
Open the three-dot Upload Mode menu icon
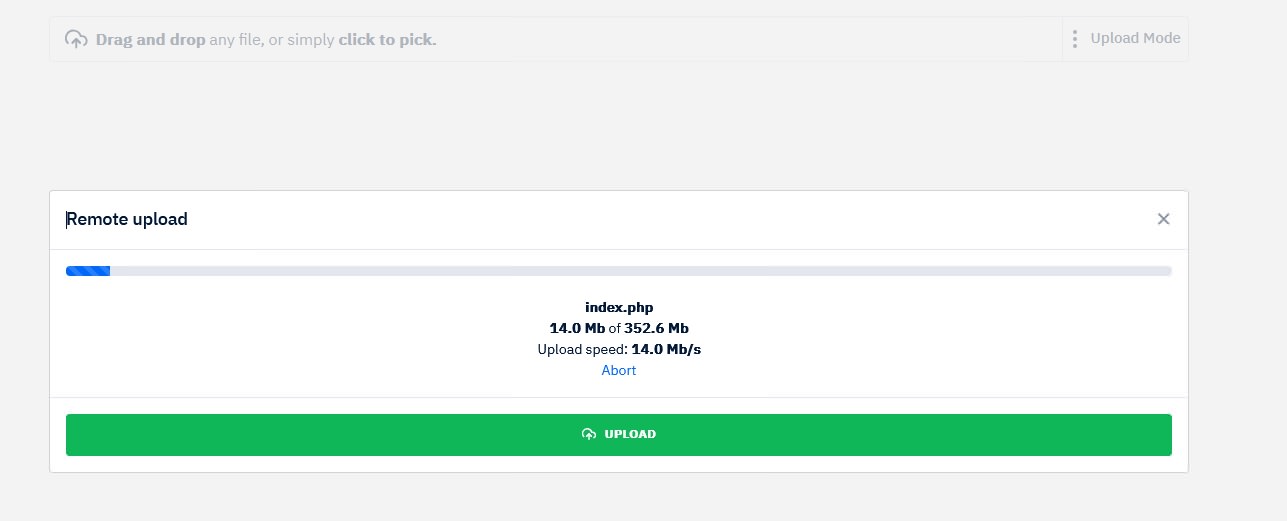[1075, 39]
